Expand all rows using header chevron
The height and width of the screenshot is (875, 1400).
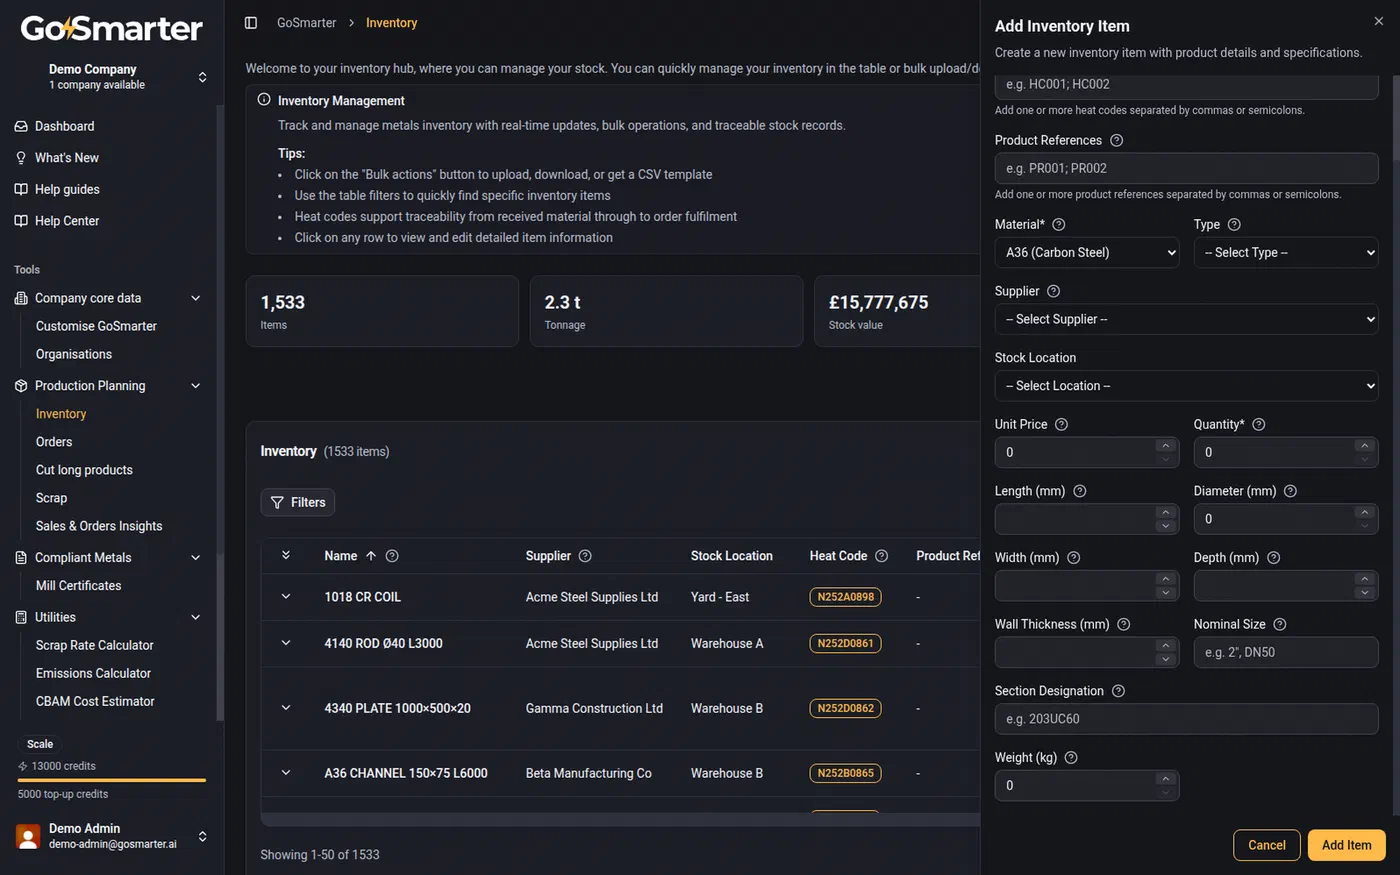coord(286,555)
